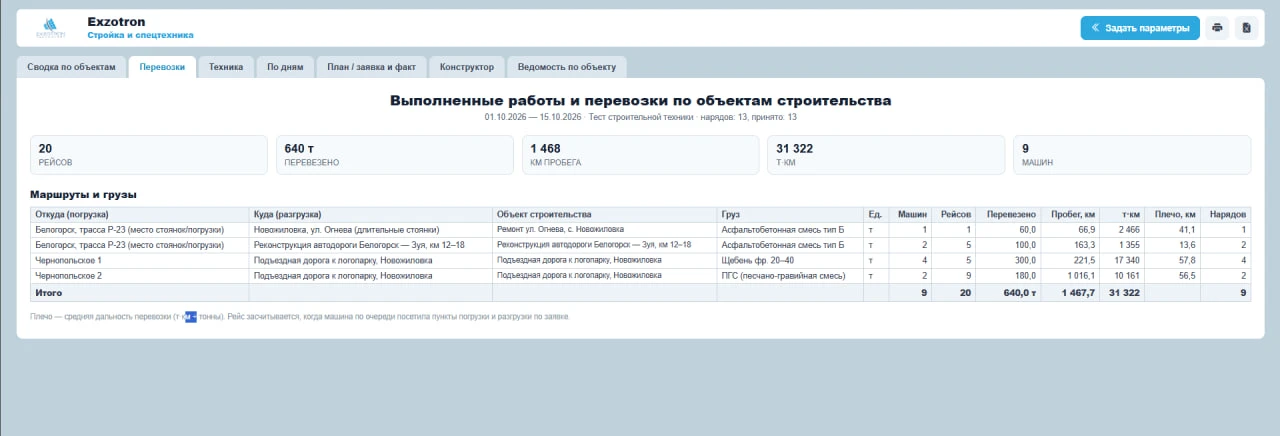The width and height of the screenshot is (1280, 436).
Task: Click the Нарядов column header
Action: click(1227, 215)
